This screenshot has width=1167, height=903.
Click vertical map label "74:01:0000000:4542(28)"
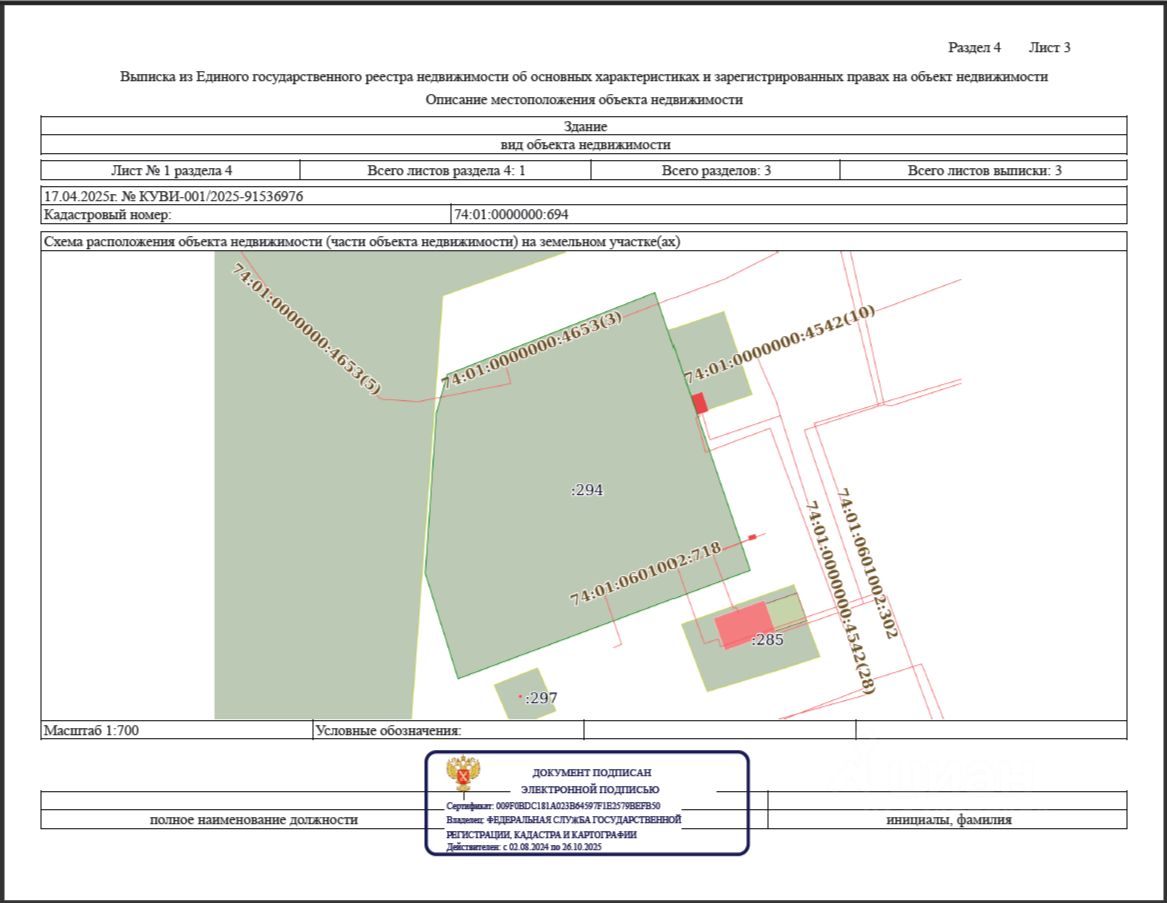click(x=840, y=597)
